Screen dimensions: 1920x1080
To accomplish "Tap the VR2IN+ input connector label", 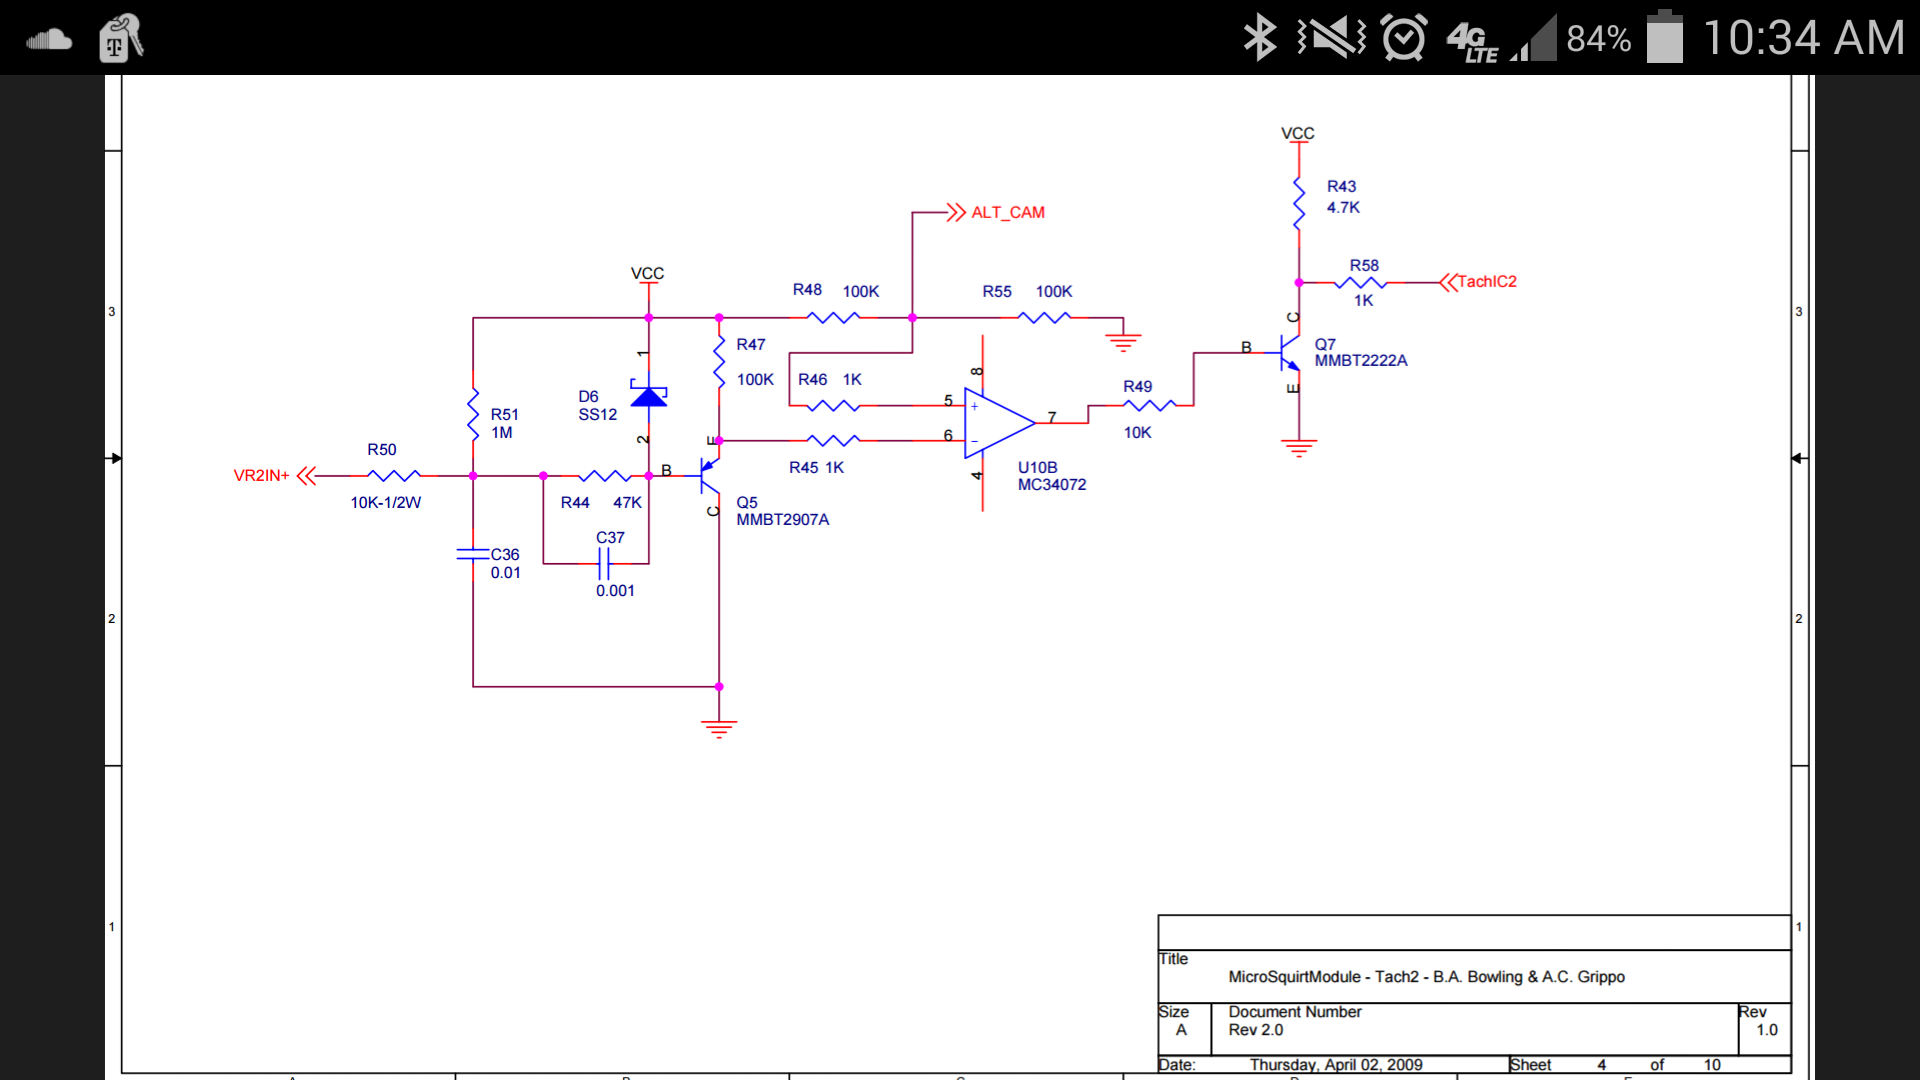I will tap(262, 476).
